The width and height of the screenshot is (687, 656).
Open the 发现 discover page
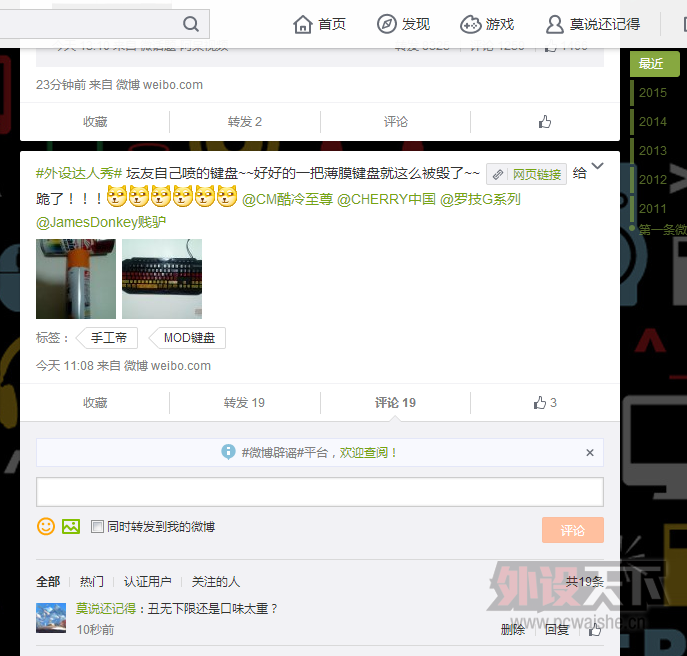click(404, 24)
